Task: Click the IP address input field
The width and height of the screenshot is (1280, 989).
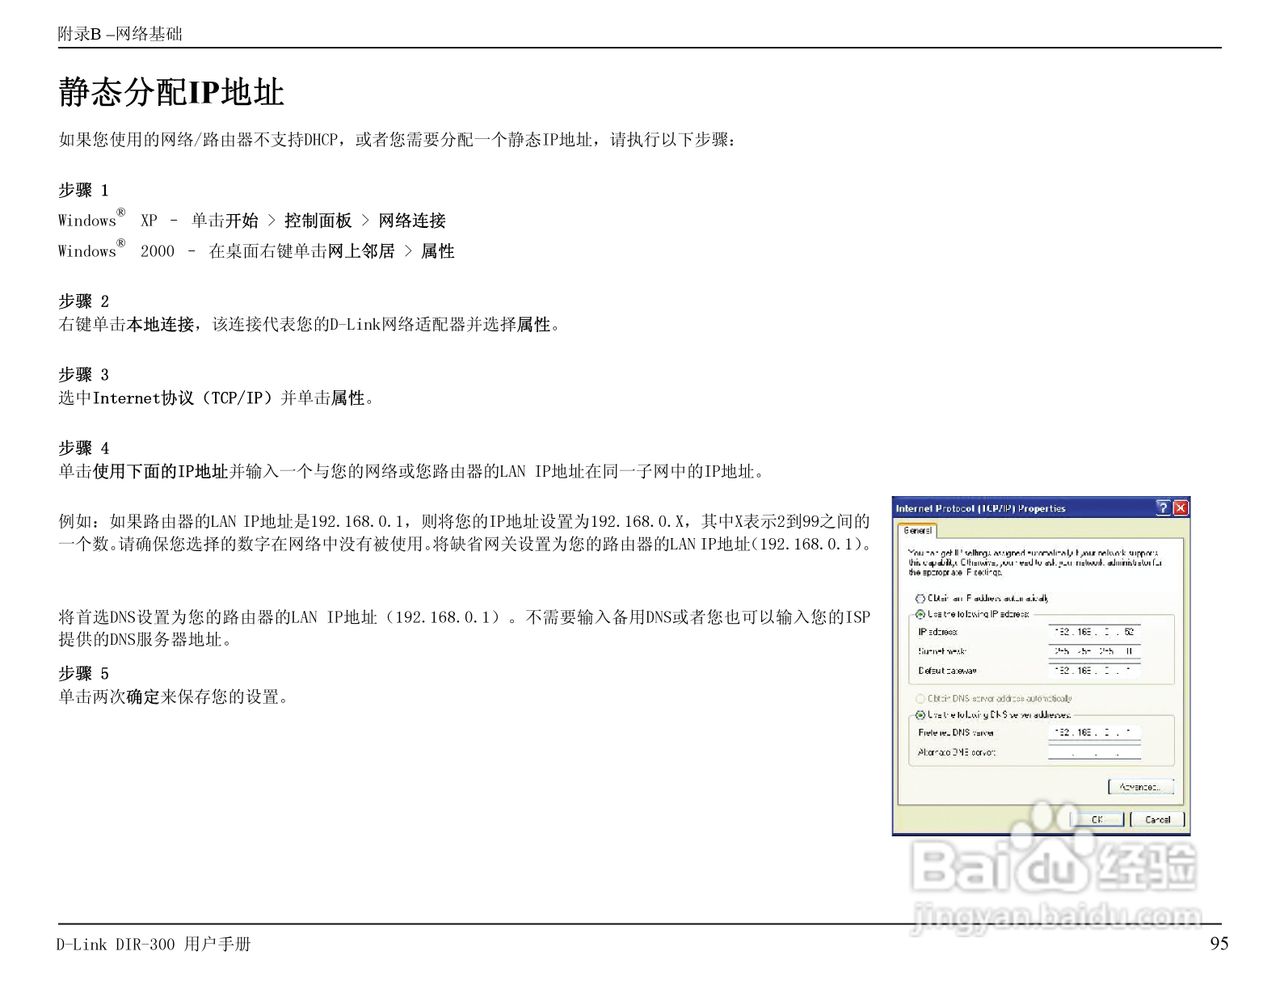Action: [1094, 632]
